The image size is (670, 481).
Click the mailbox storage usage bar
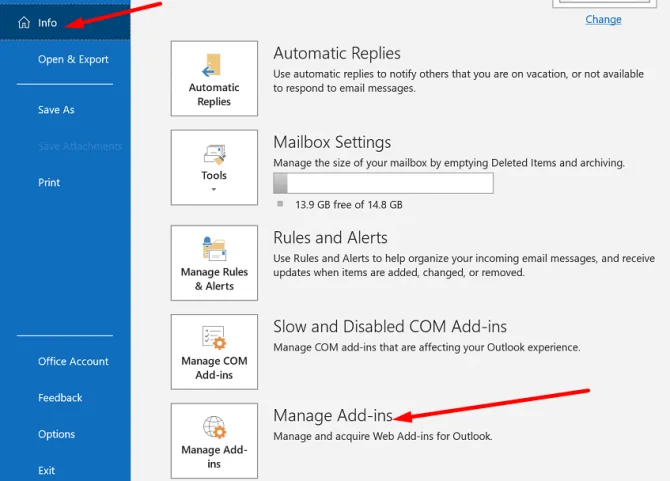[383, 183]
